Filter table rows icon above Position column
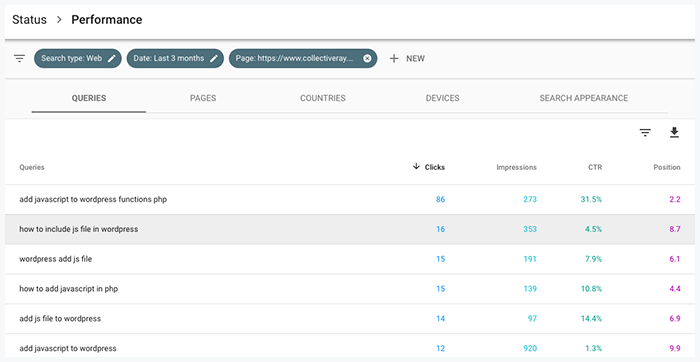 click(645, 133)
